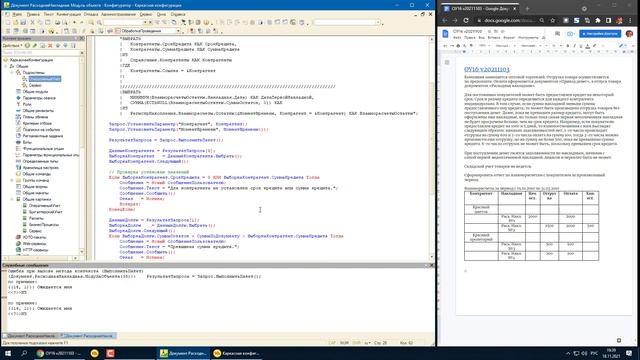This screenshot has height=360, width=640.
Task: Click the Print icon in the Google Docs toolbar
Action: coord(458,46)
